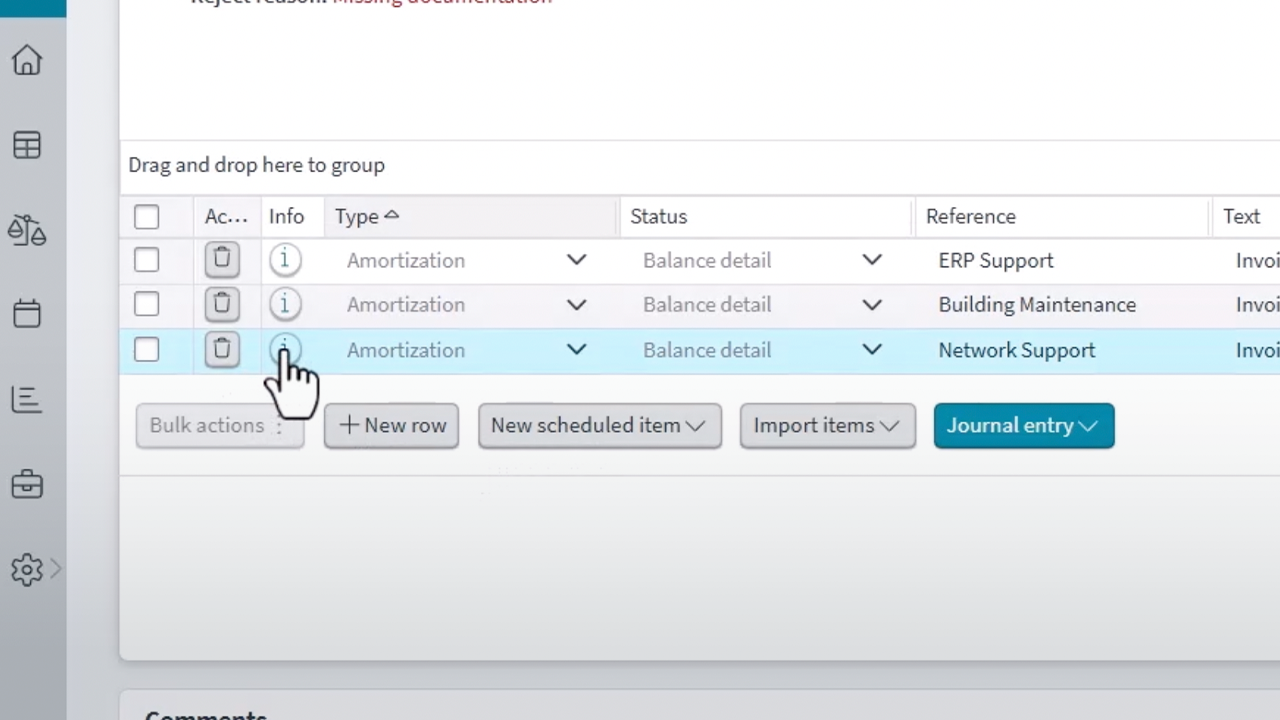1280x720 pixels.
Task: Open the settings gear sidebar icon
Action: tap(27, 570)
